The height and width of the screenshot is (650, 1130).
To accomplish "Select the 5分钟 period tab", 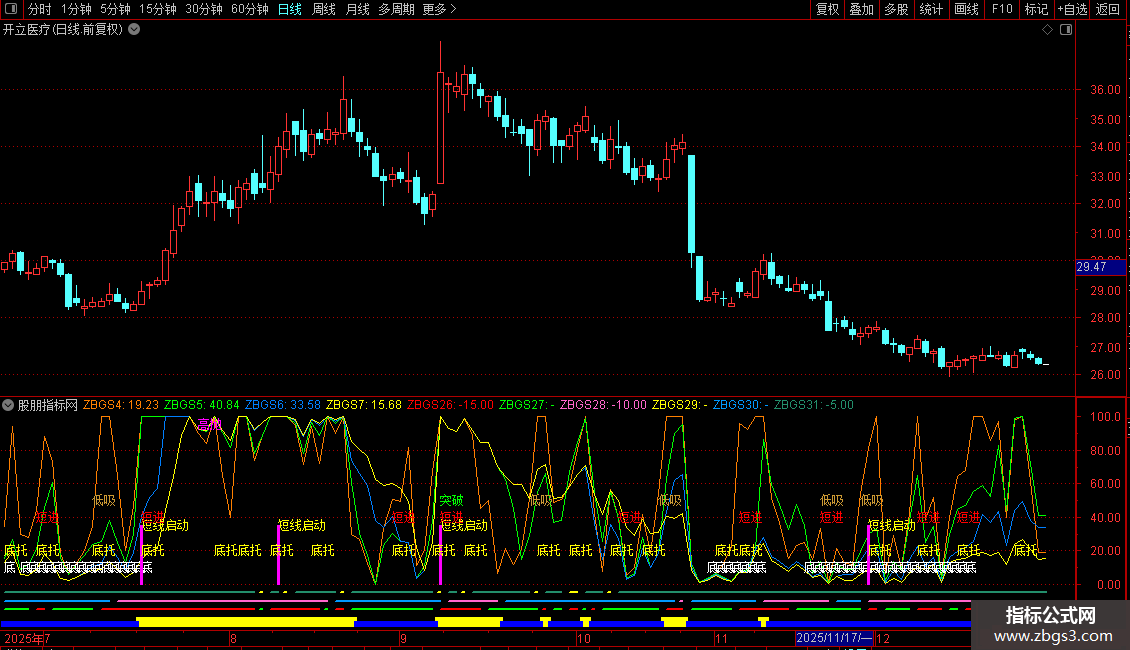I will (115, 9).
